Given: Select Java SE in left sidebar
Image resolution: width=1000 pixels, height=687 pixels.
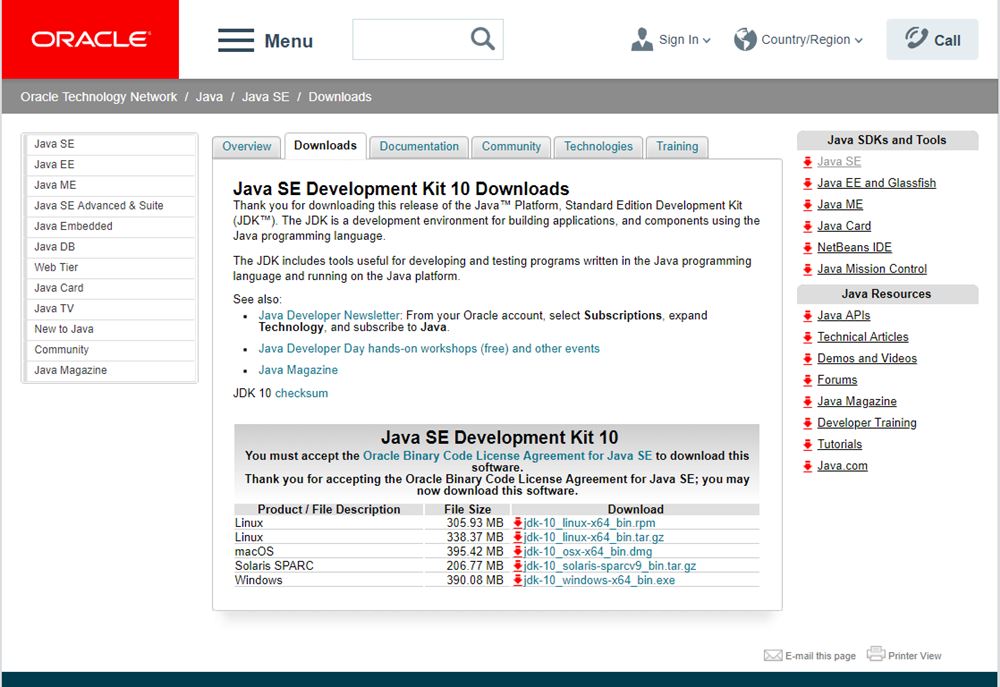Looking at the screenshot, I should pyautogui.click(x=110, y=144).
